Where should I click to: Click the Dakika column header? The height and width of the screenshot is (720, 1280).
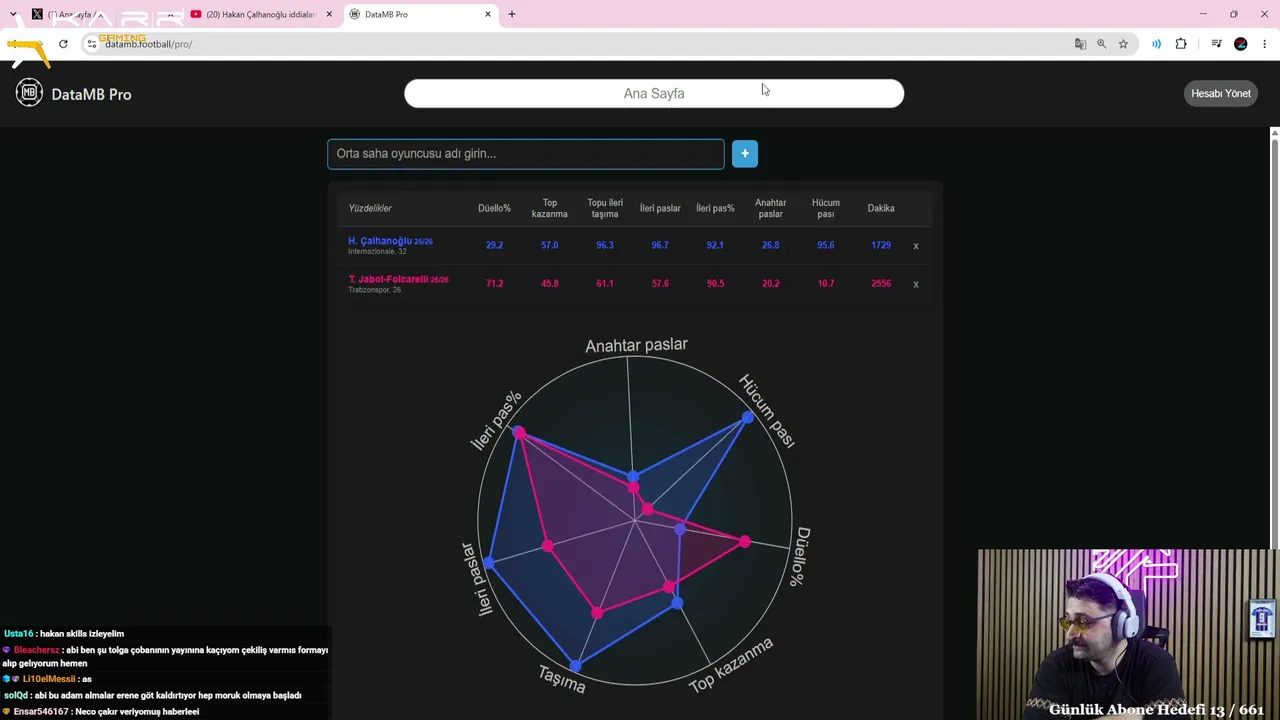(x=881, y=208)
